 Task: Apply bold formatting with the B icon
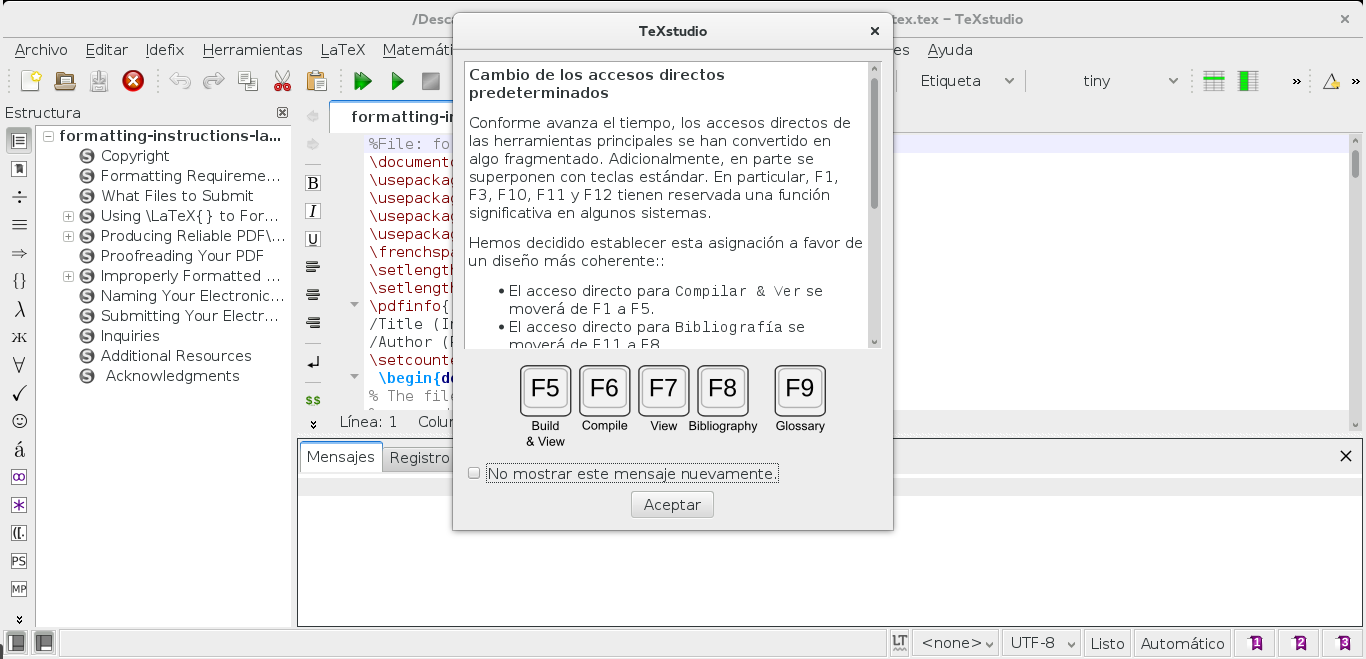tap(313, 183)
